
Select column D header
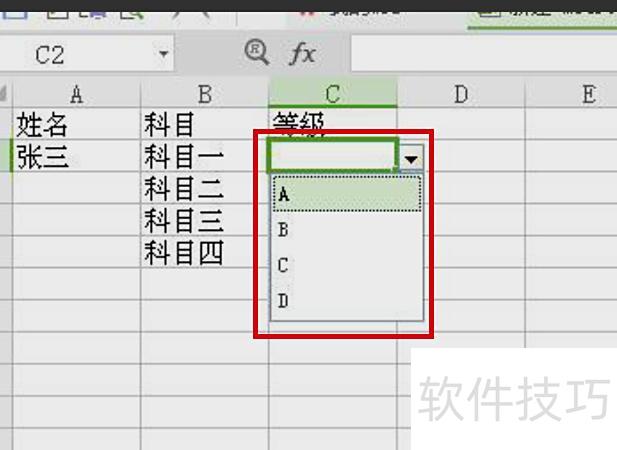coord(461,94)
